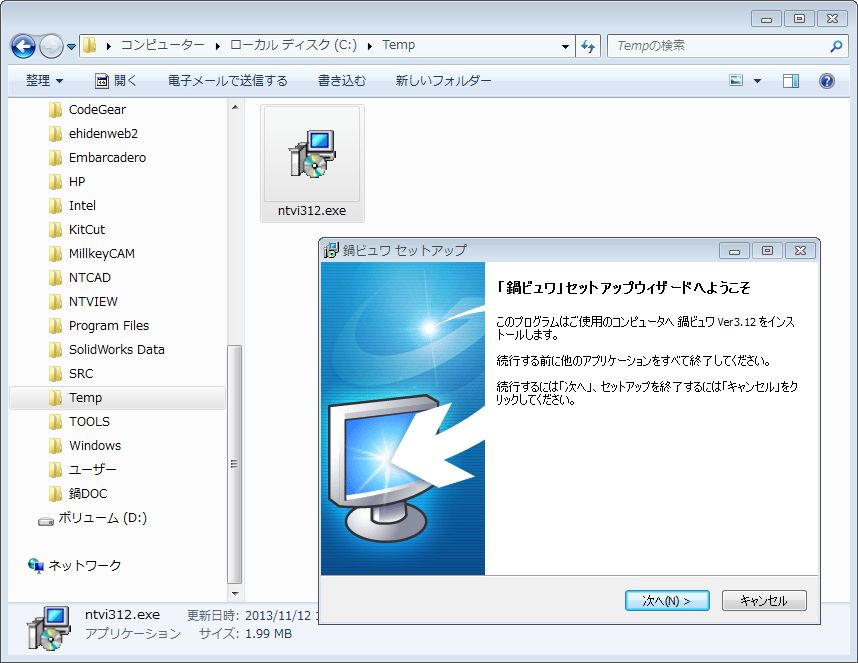Screen dimensions: 858x663
Task: Click the navigation pane scrollbar thumb
Action: (235, 464)
